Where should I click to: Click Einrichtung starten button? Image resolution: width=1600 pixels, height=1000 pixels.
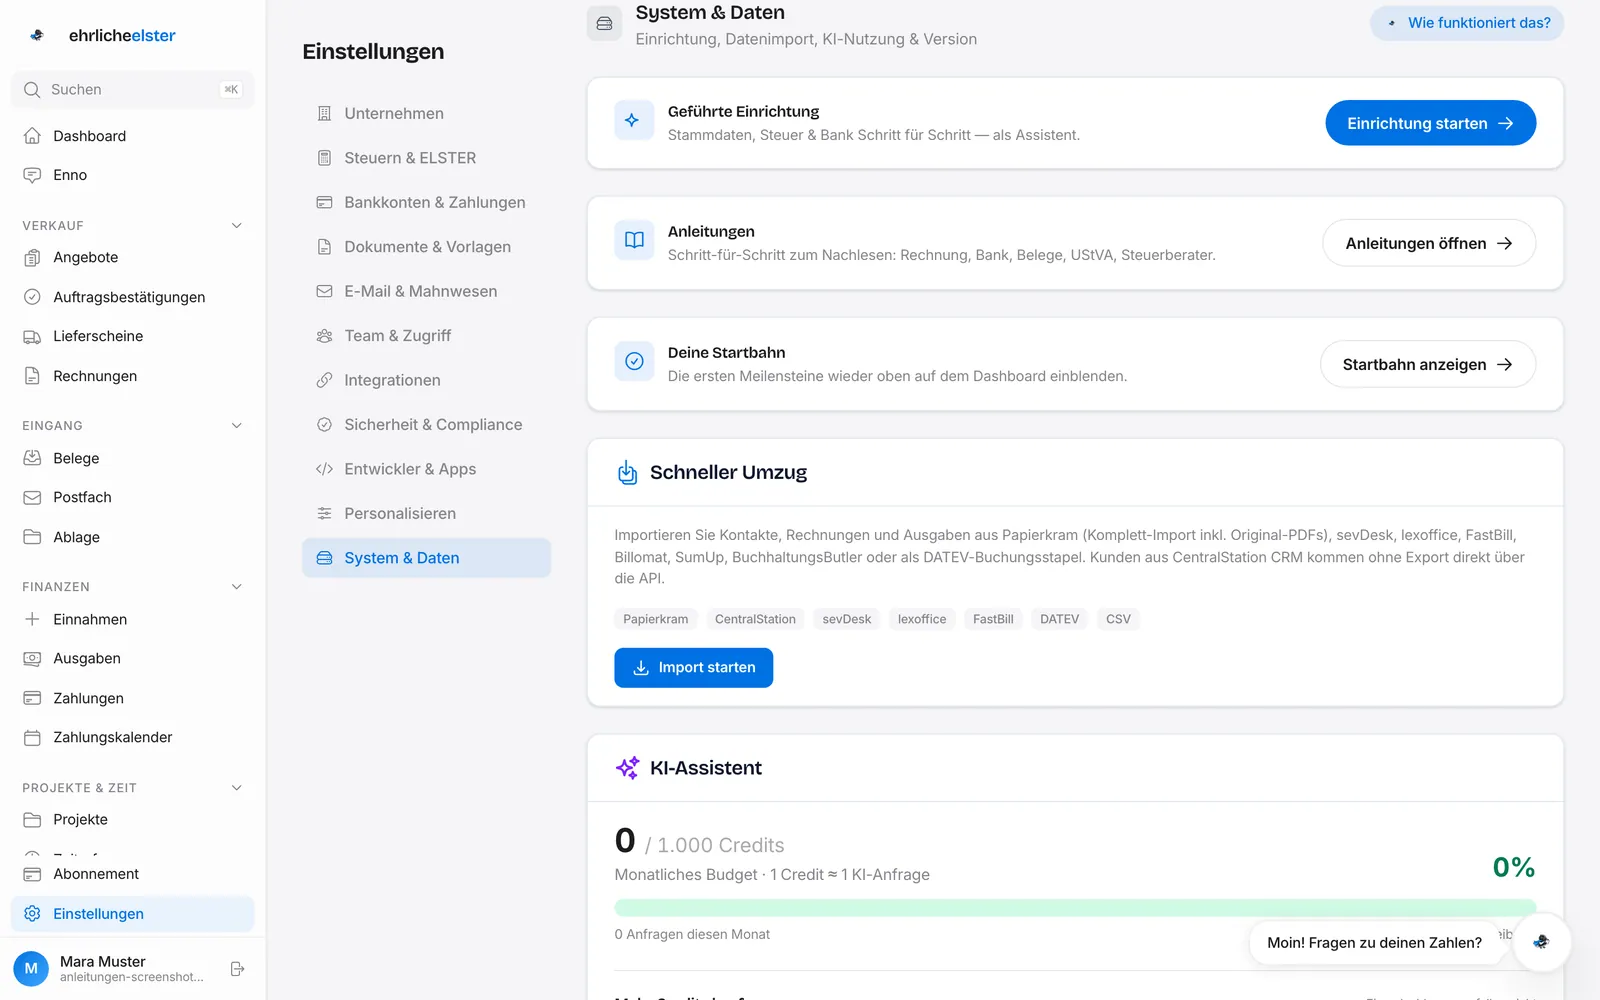(1430, 123)
